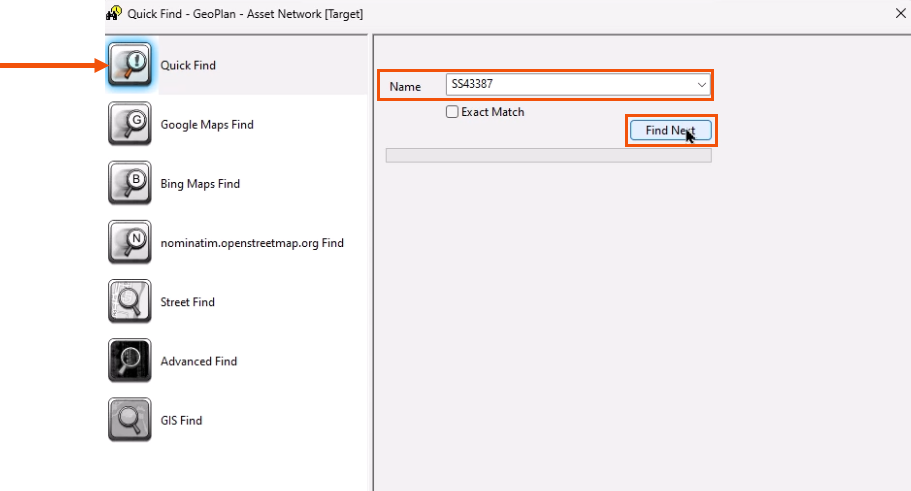Select the GIS Find icon
The height and width of the screenshot is (491, 911).
130,420
